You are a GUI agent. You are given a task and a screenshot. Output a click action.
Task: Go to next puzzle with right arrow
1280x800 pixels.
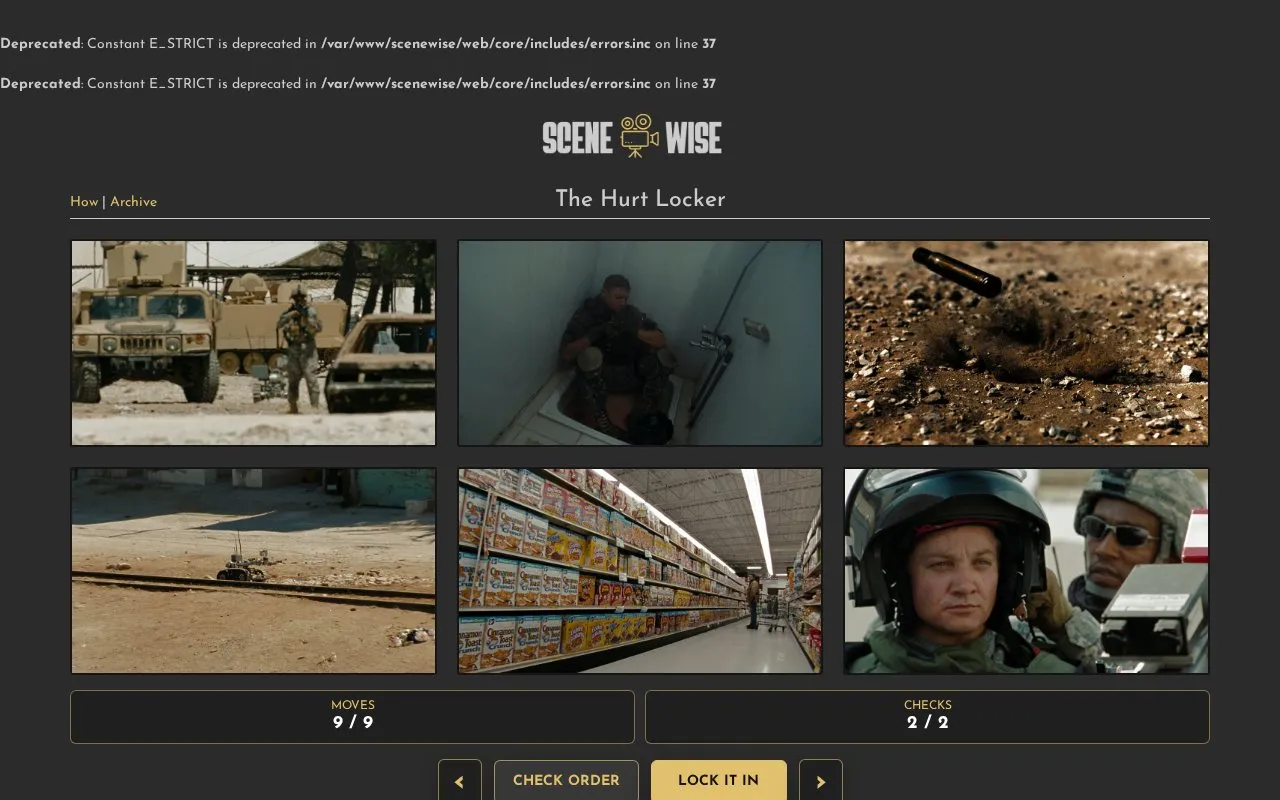pyautogui.click(x=821, y=781)
